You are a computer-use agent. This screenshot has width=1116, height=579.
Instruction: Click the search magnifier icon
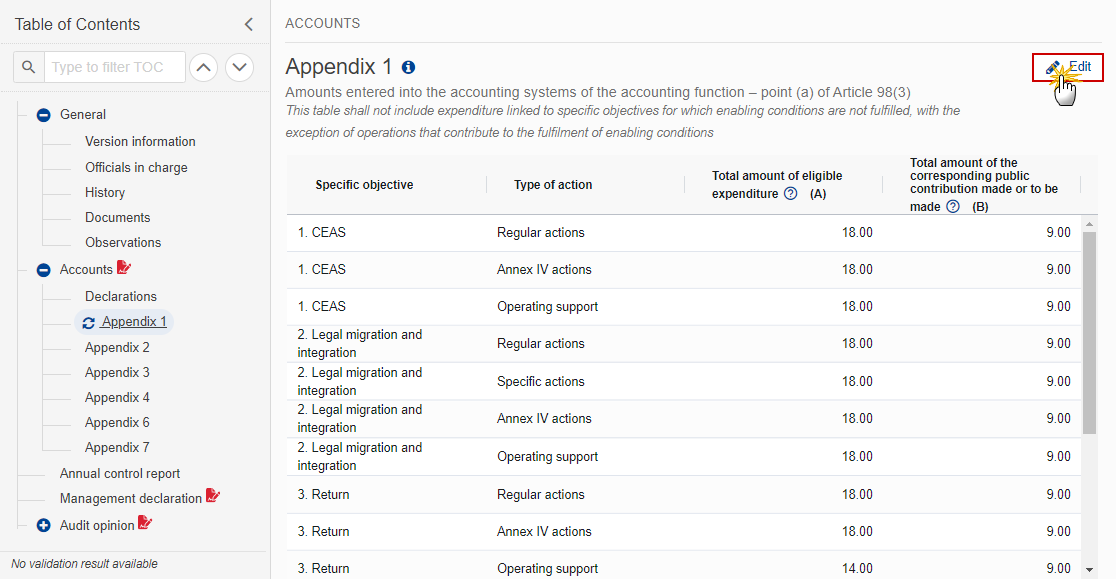click(28, 67)
